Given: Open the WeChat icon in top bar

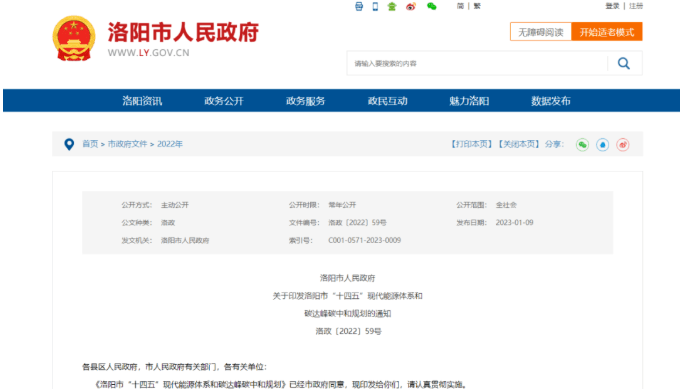Looking at the screenshot, I should point(431,6).
